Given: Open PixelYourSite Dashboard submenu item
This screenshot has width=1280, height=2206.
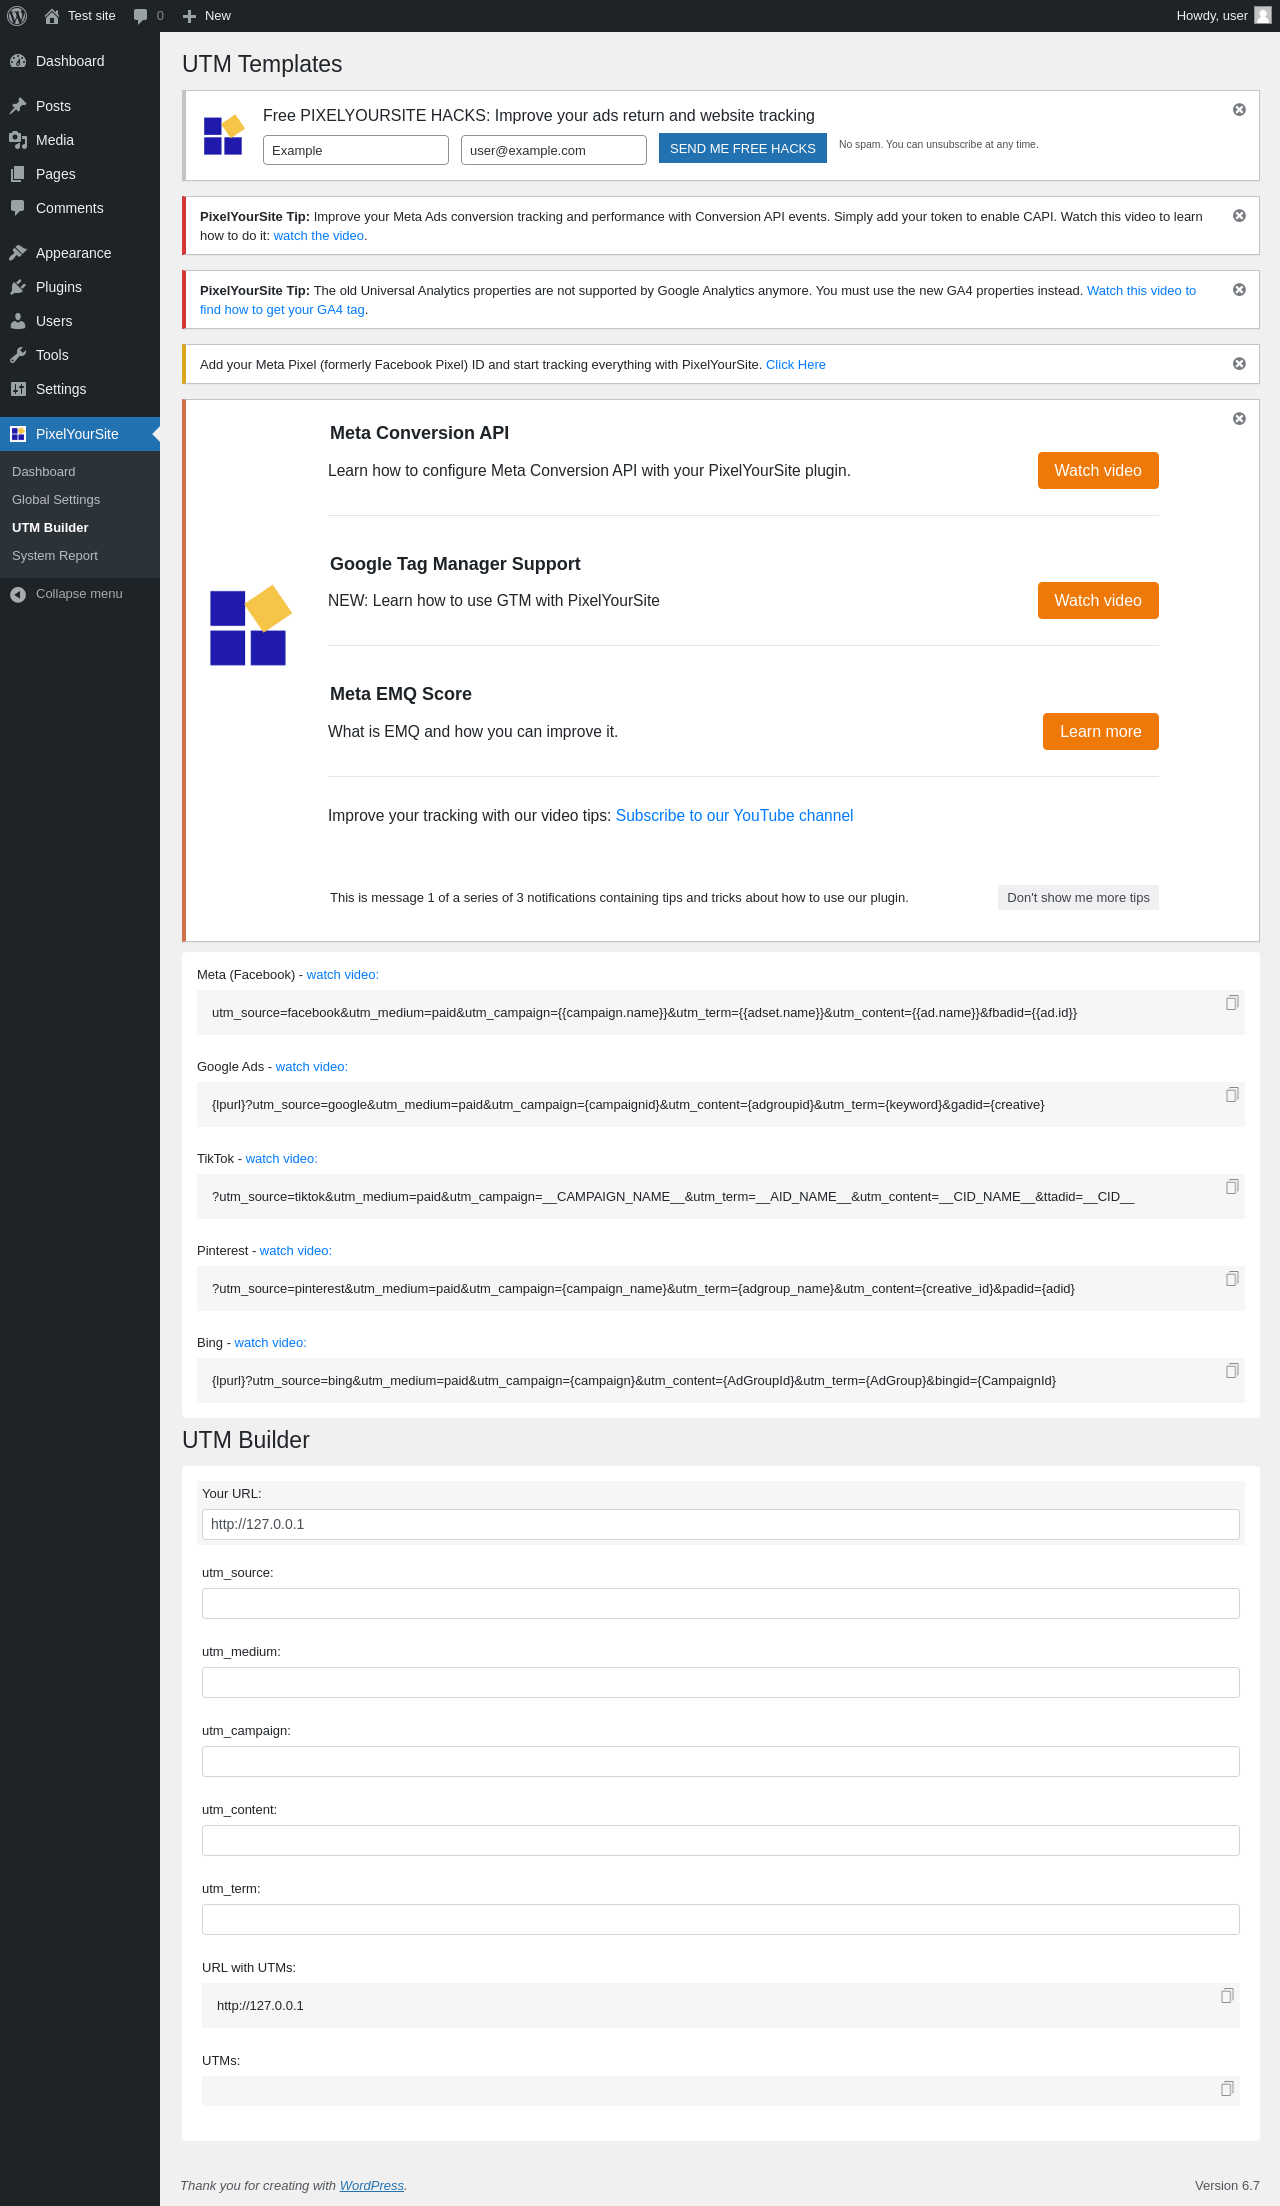Looking at the screenshot, I should click(x=80, y=472).
